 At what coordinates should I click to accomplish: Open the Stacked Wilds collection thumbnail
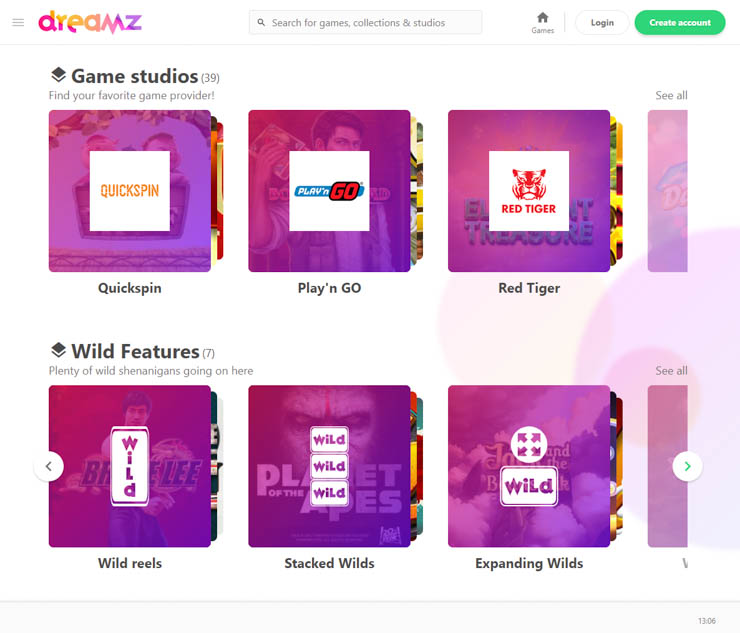pos(329,466)
